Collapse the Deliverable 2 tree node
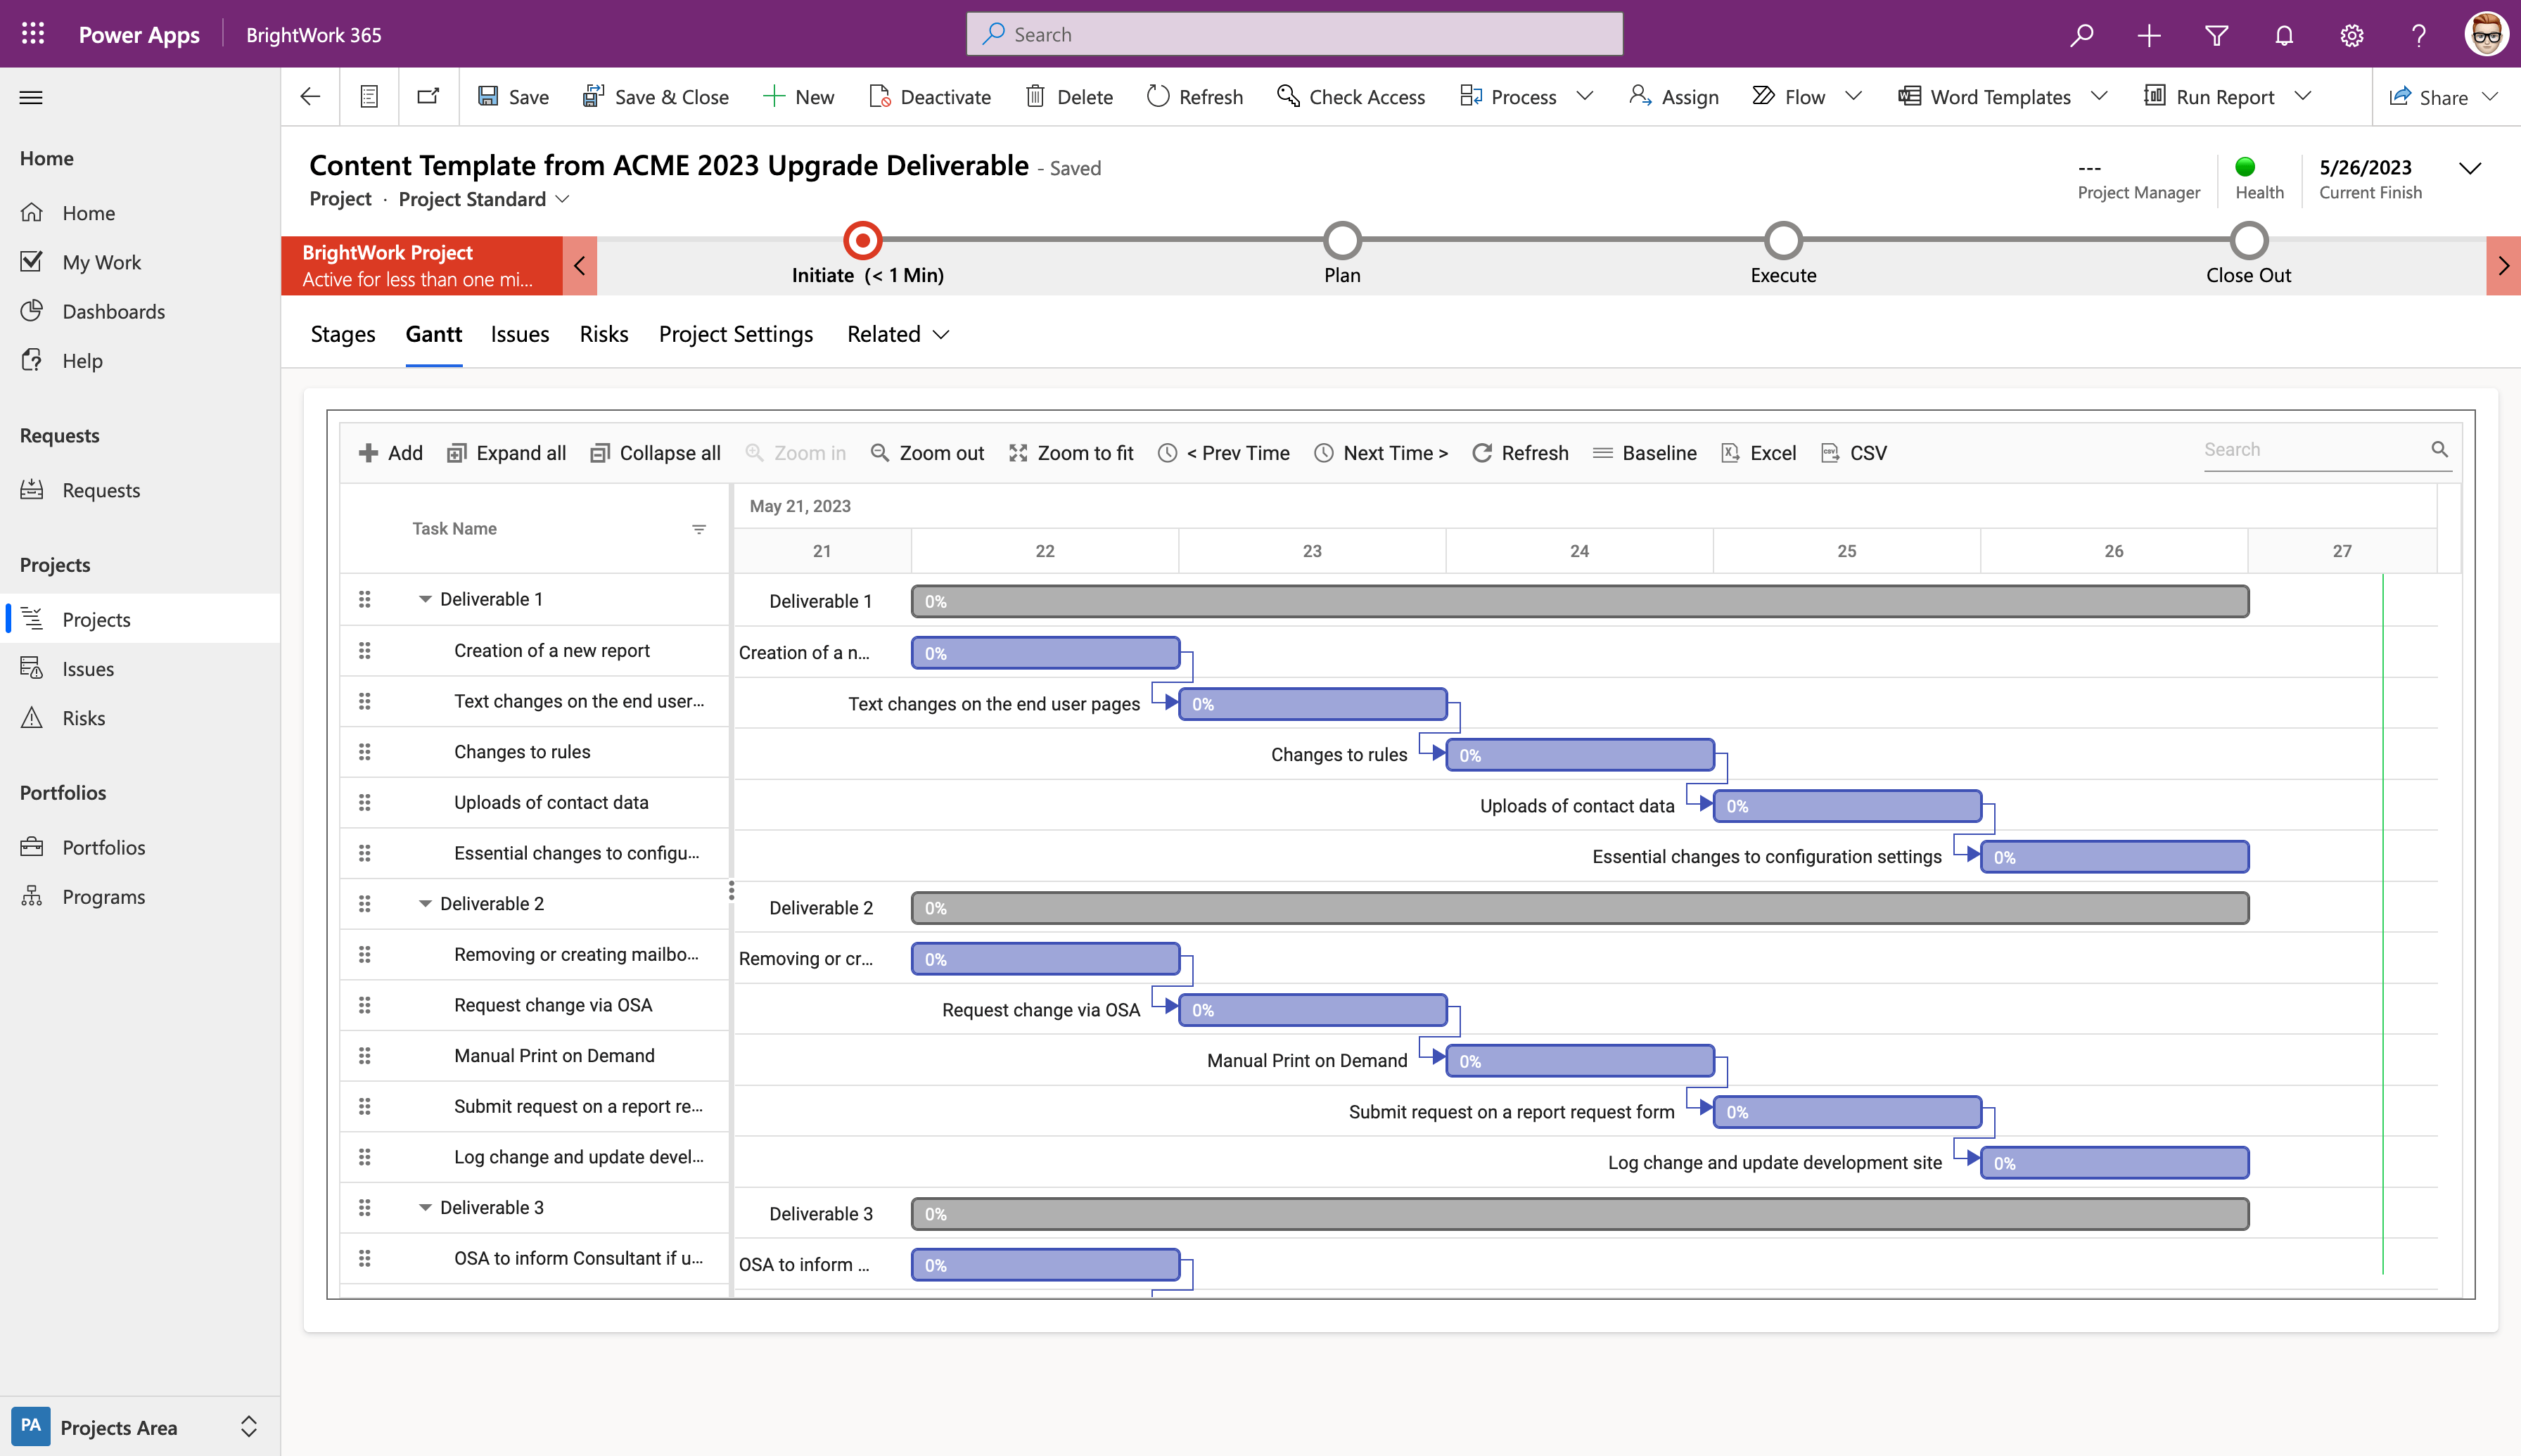Viewport: 2521px width, 1456px height. (x=425, y=903)
